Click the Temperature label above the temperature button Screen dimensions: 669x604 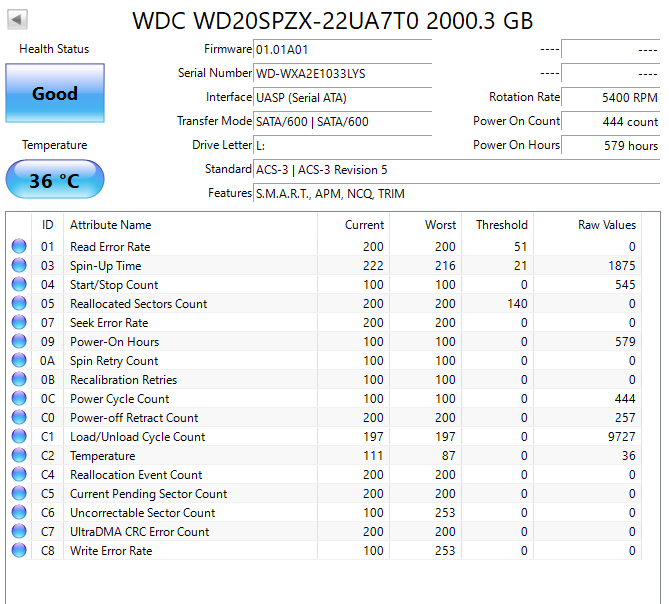[55, 145]
